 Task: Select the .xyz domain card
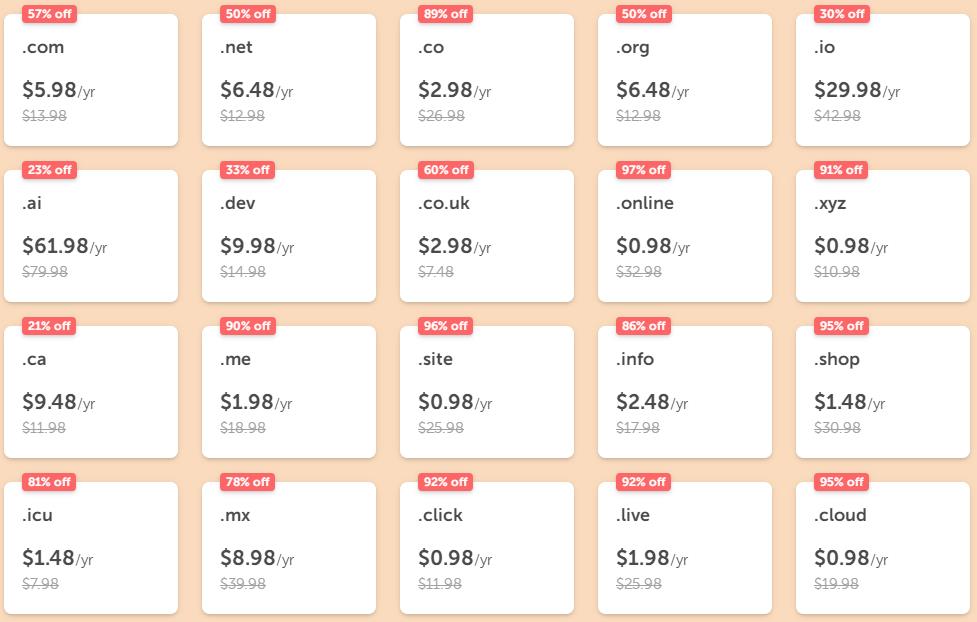[x=883, y=236]
